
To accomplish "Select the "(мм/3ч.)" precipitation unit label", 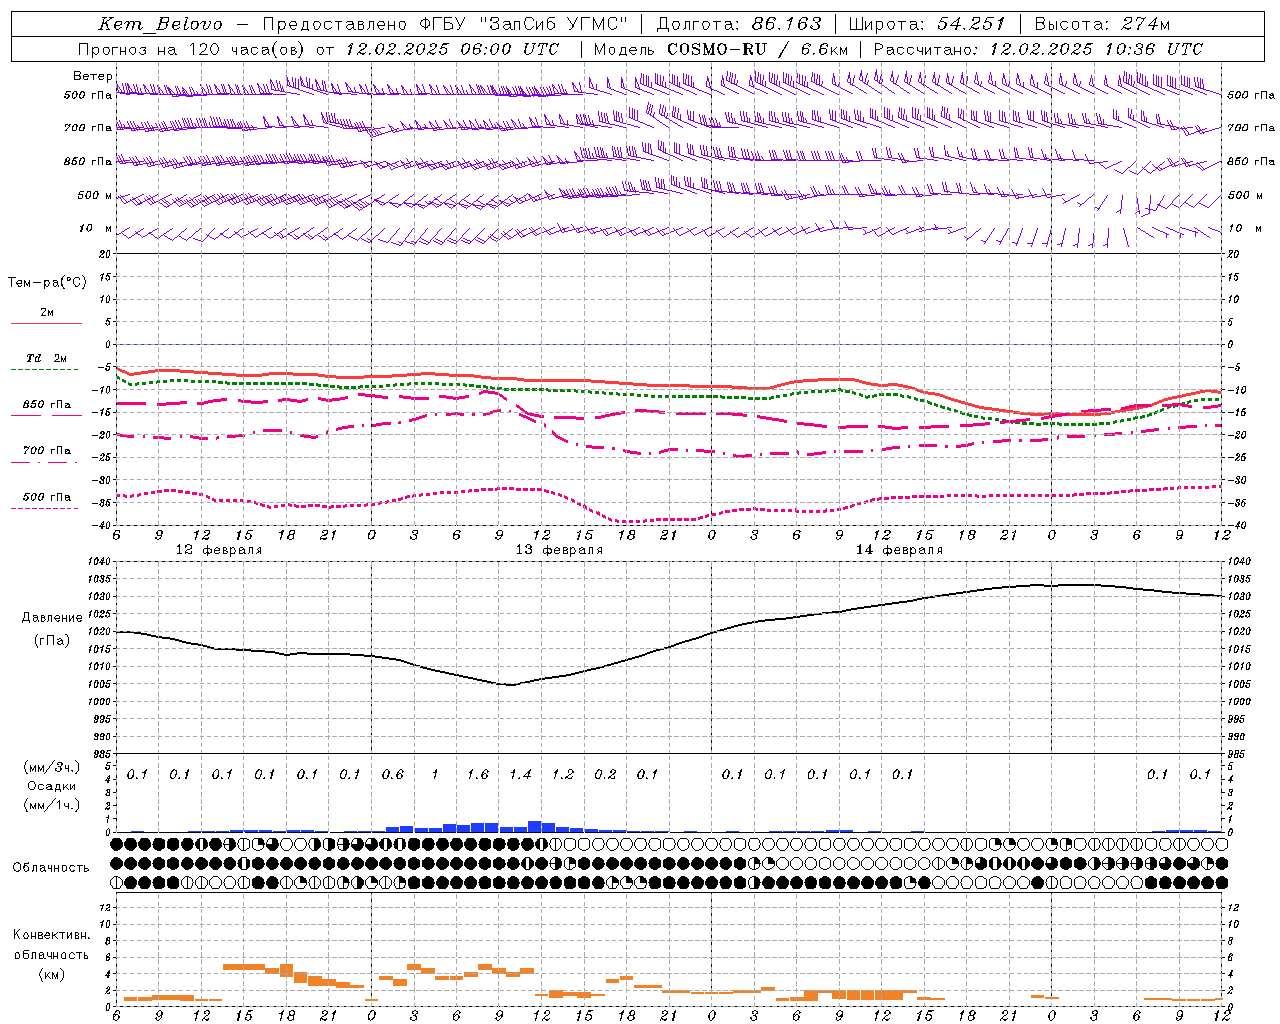I will coord(51,768).
